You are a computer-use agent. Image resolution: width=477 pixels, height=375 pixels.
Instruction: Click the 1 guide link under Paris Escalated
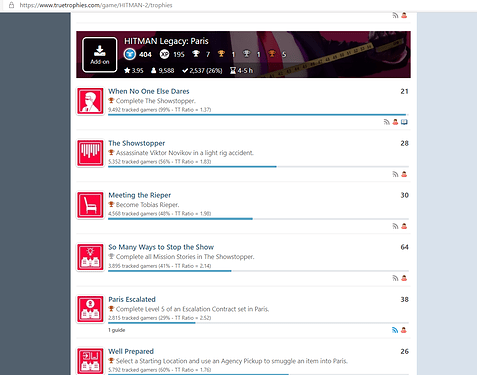[117, 330]
